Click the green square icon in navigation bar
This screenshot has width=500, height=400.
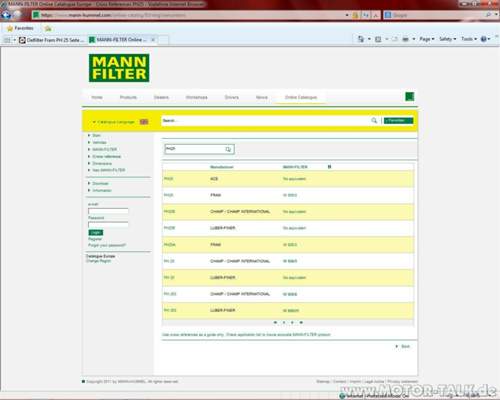409,97
